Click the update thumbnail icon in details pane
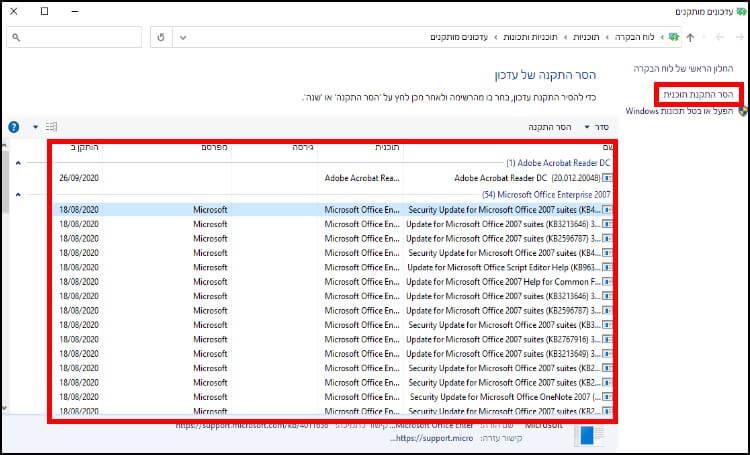750x455 pixels. [590, 436]
